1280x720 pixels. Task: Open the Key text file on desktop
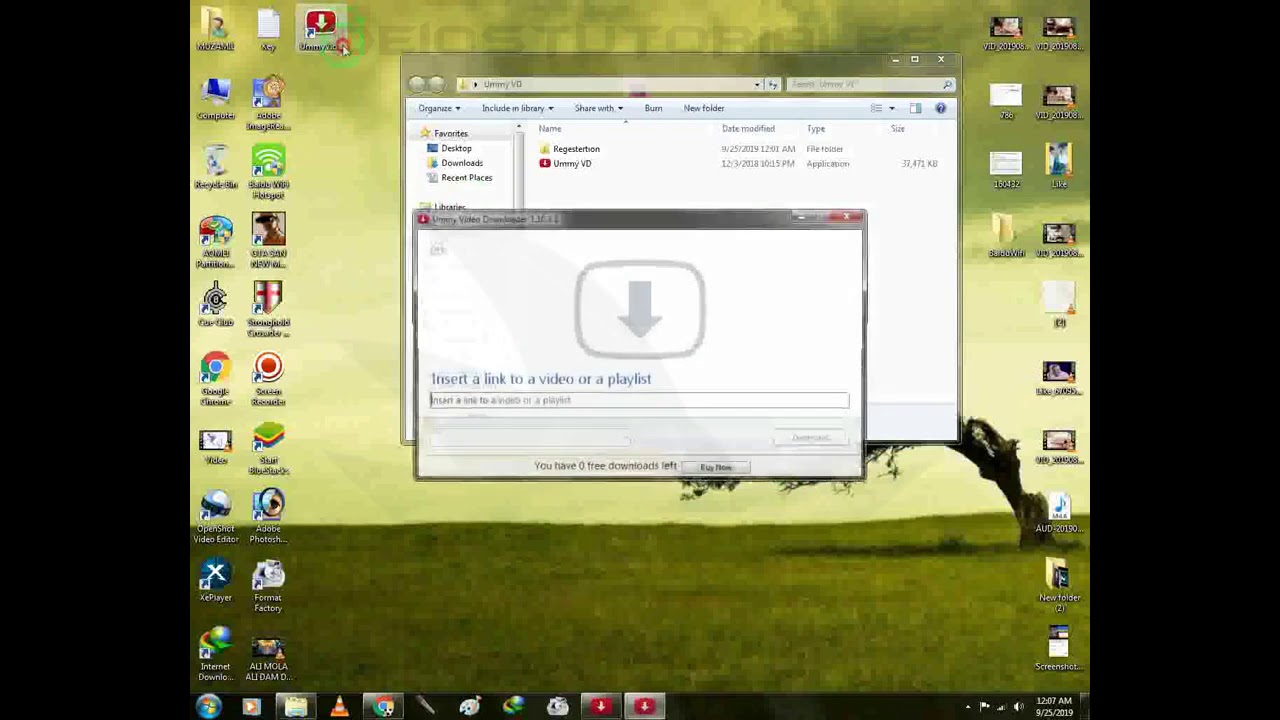coord(268,30)
